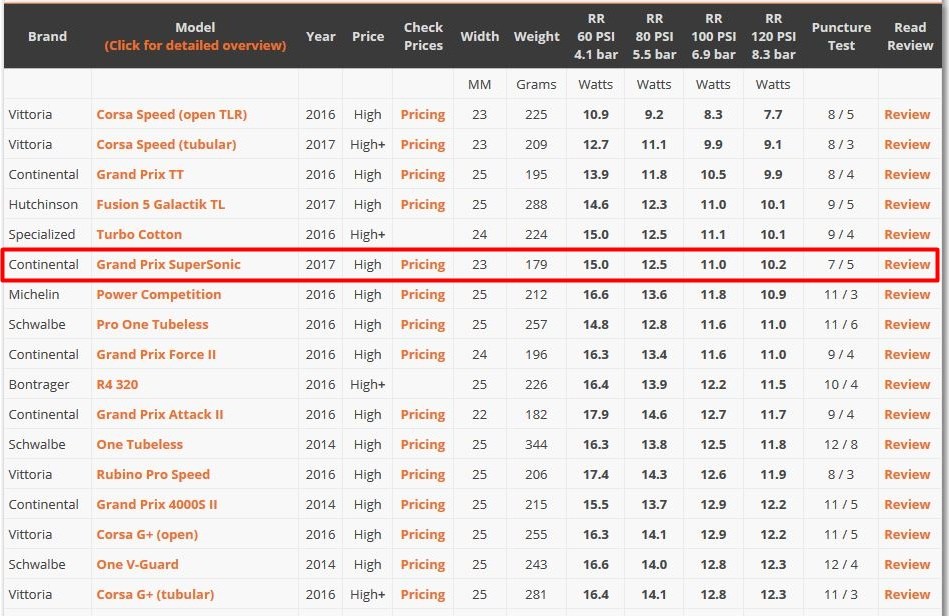Viewport: 949px width, 616px height.
Task: Sort by RR 100 PSI column header
Action: [714, 36]
